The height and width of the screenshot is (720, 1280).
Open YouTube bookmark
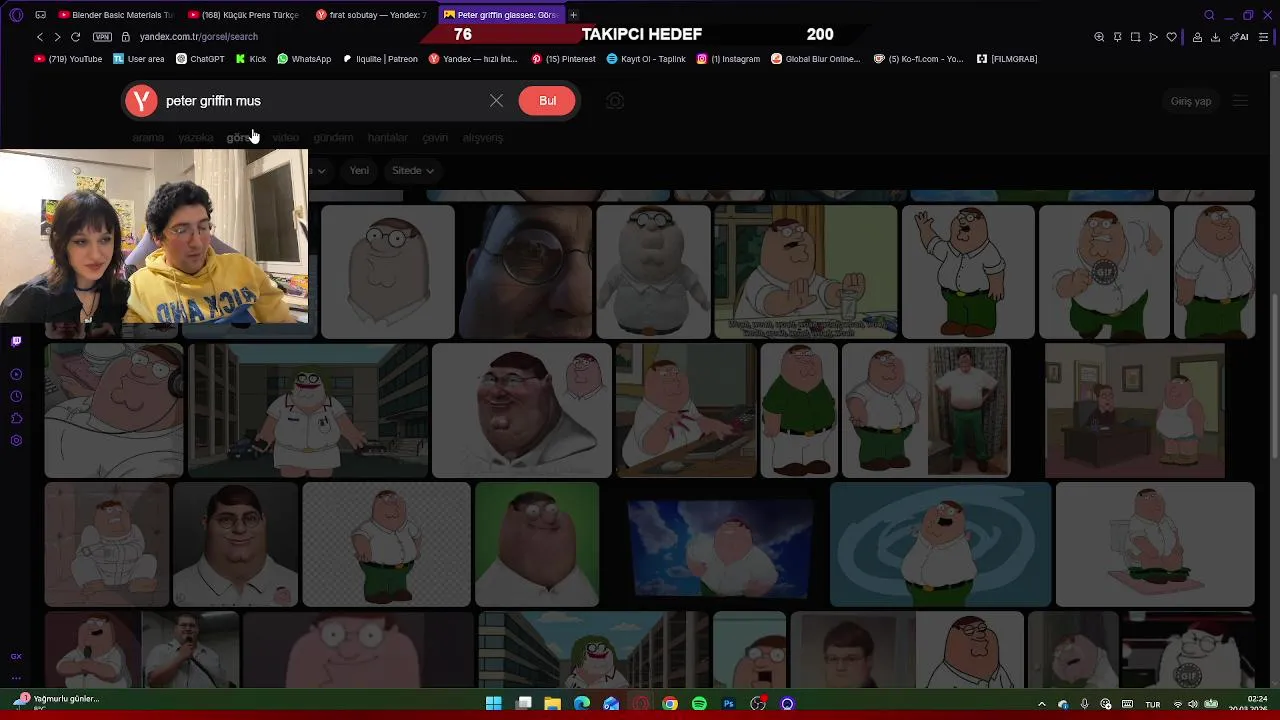pyautogui.click(x=68, y=59)
